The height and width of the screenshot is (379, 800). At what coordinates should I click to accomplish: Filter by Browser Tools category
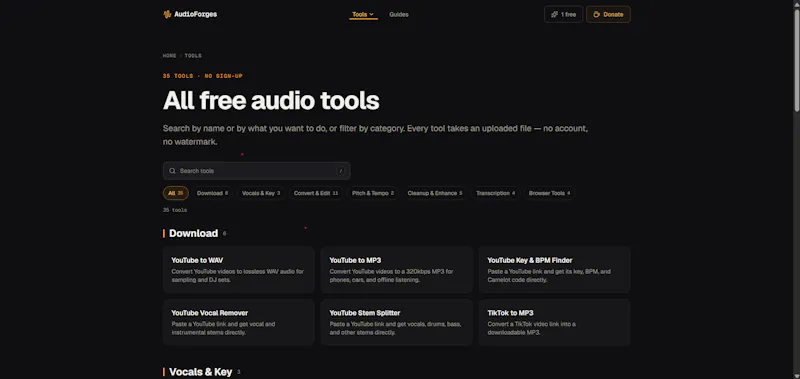[549, 193]
